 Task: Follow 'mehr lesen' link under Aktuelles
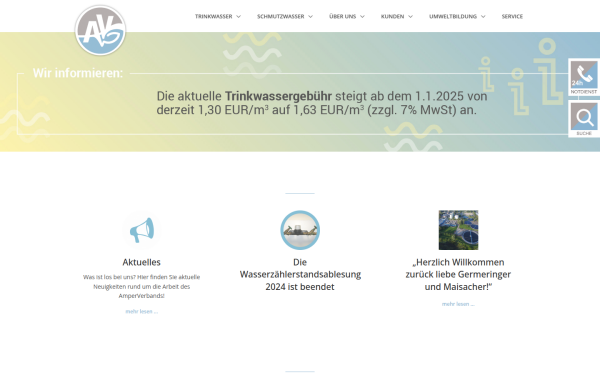coord(142,311)
